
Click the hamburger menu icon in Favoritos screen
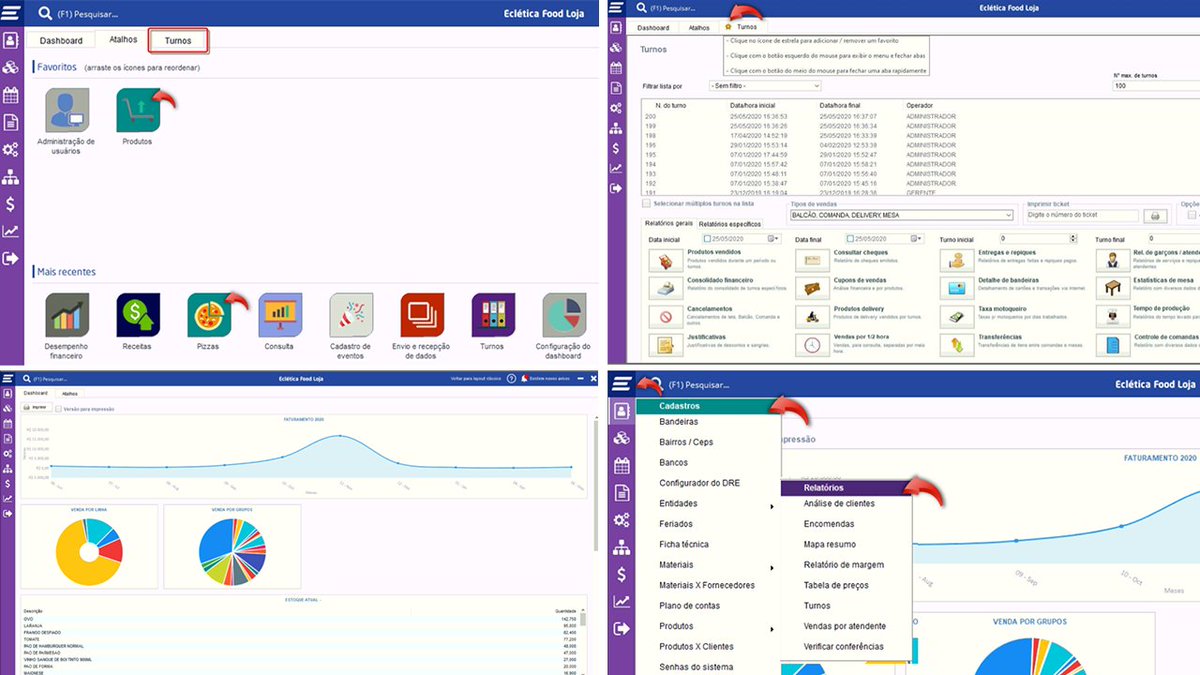click(x=10, y=13)
